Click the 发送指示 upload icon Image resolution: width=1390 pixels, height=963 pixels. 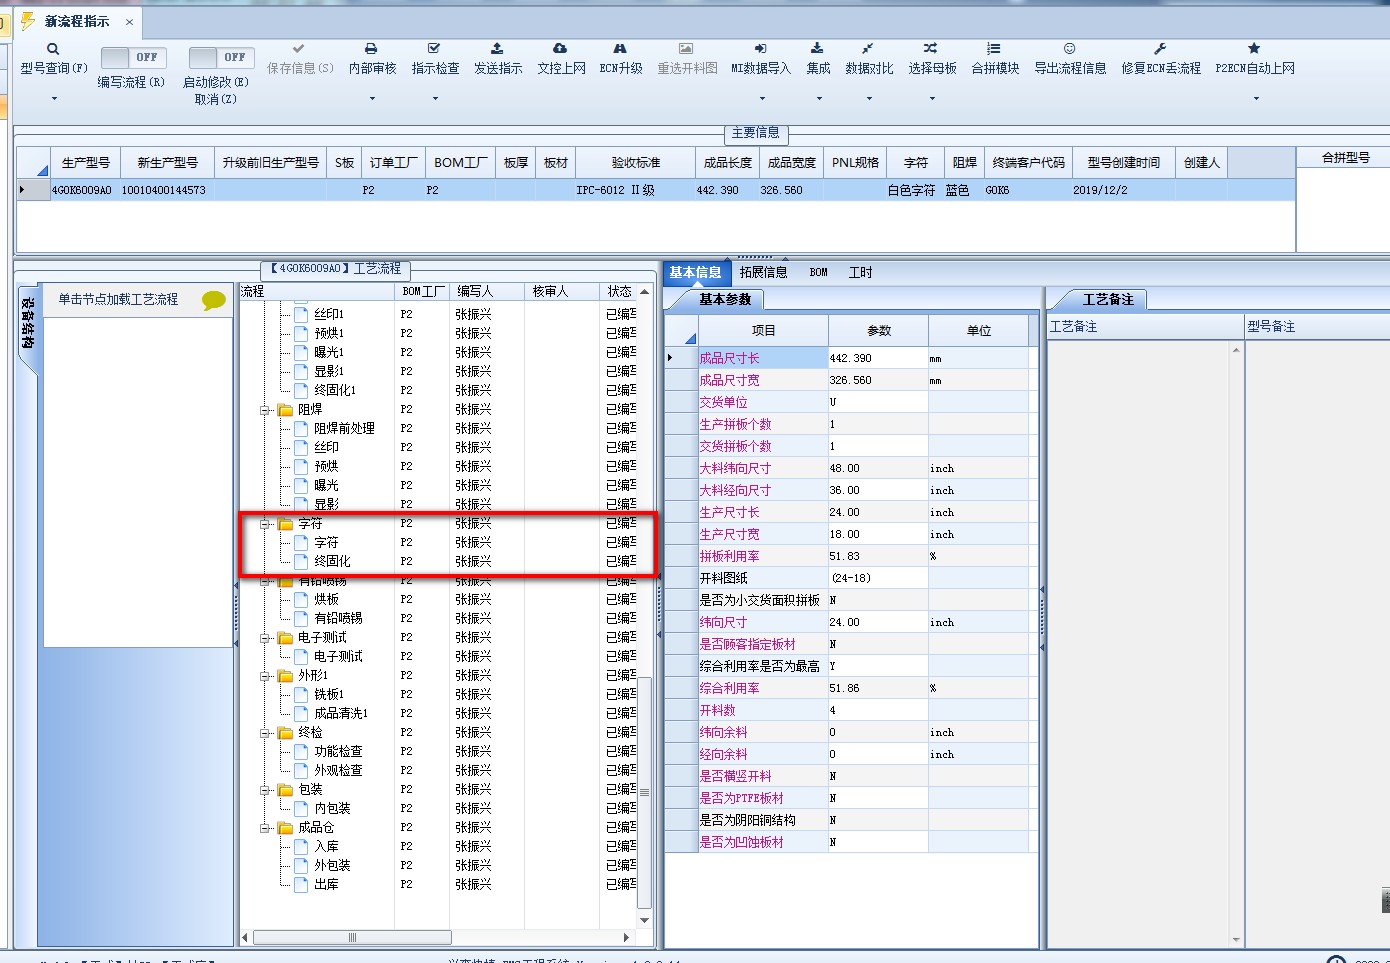(x=497, y=49)
